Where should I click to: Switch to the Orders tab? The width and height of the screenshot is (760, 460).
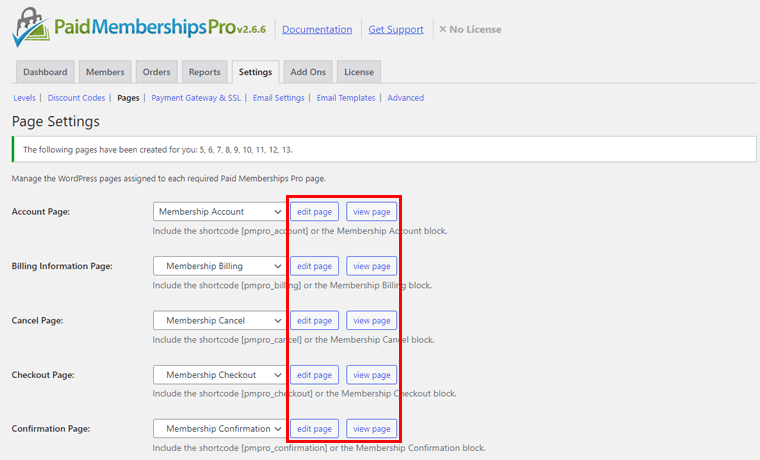(157, 72)
